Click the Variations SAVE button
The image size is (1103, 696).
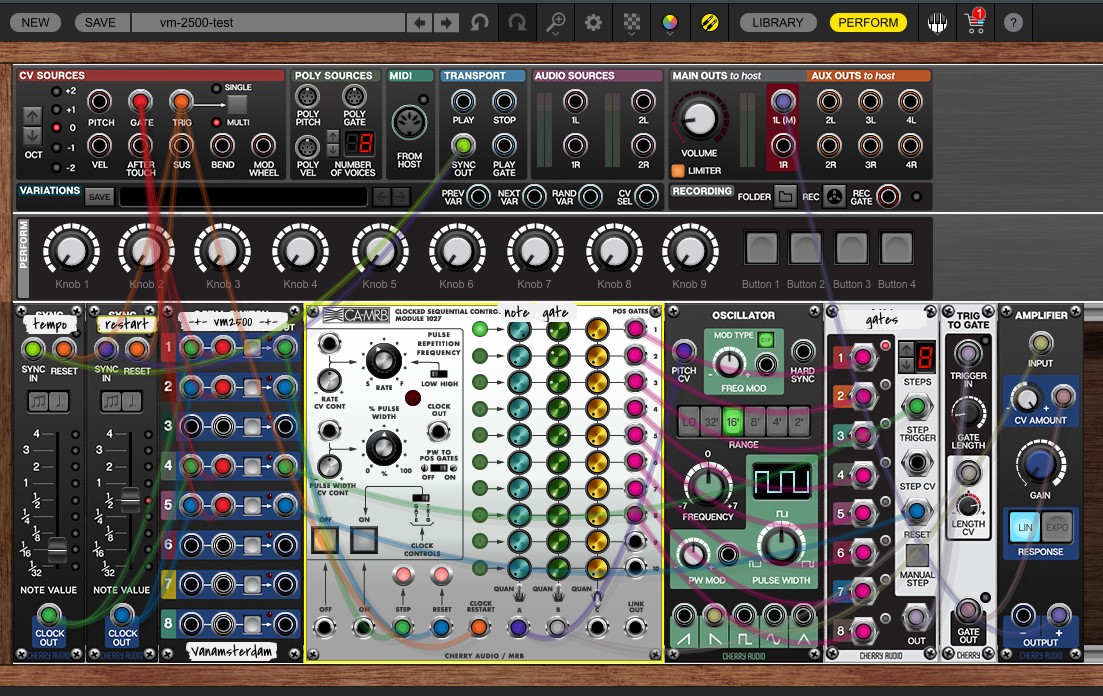point(99,197)
